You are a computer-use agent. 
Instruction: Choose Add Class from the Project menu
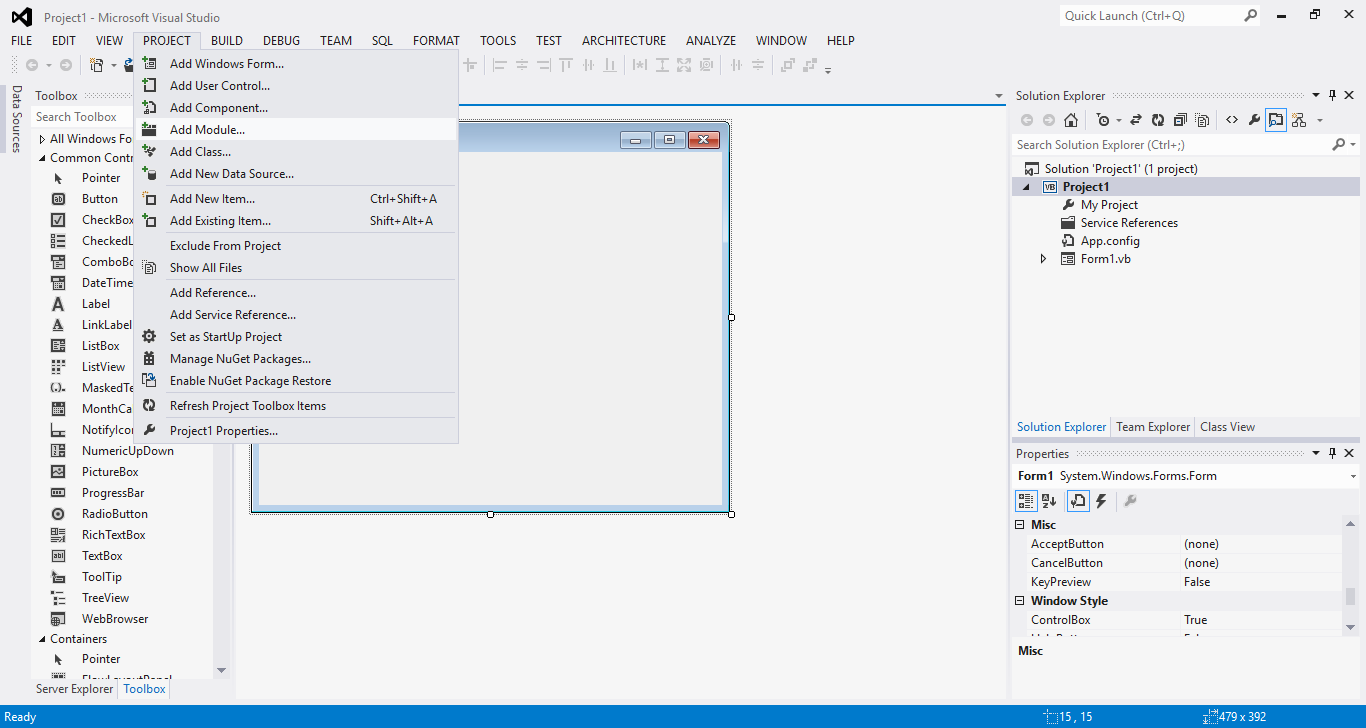tap(200, 151)
